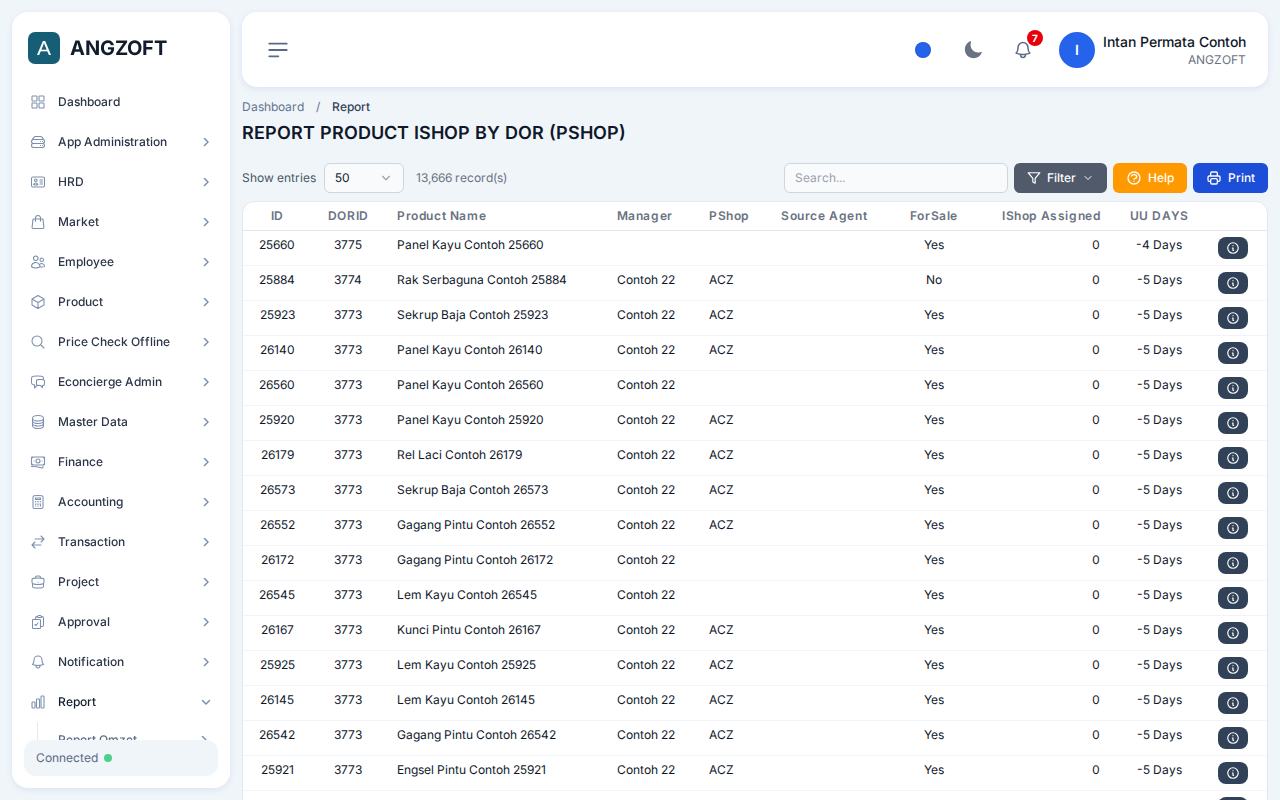Image resolution: width=1280 pixels, height=800 pixels.
Task: Click the hamburger menu icon in header
Action: coord(278,50)
